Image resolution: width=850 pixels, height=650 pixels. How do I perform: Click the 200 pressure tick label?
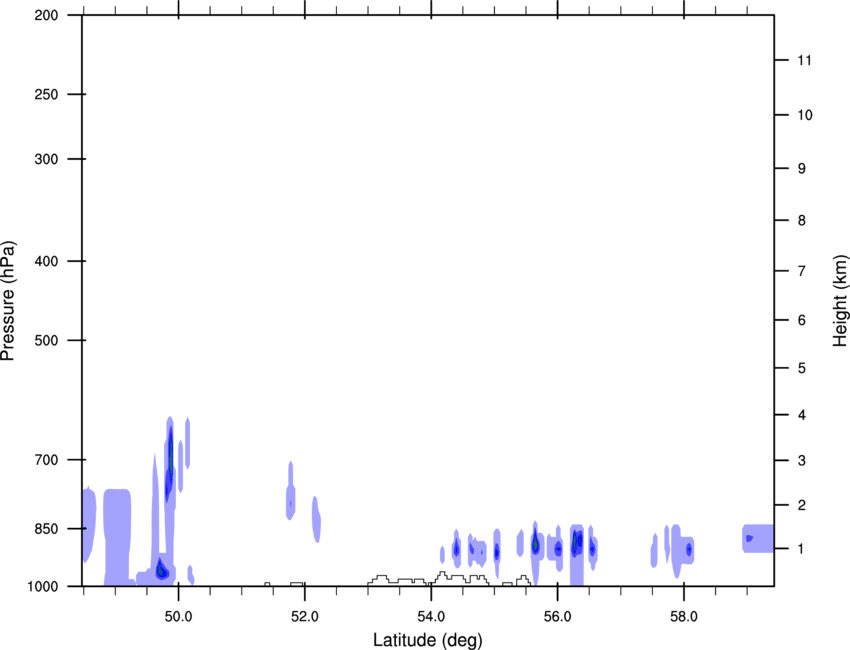pyautogui.click(x=46, y=15)
